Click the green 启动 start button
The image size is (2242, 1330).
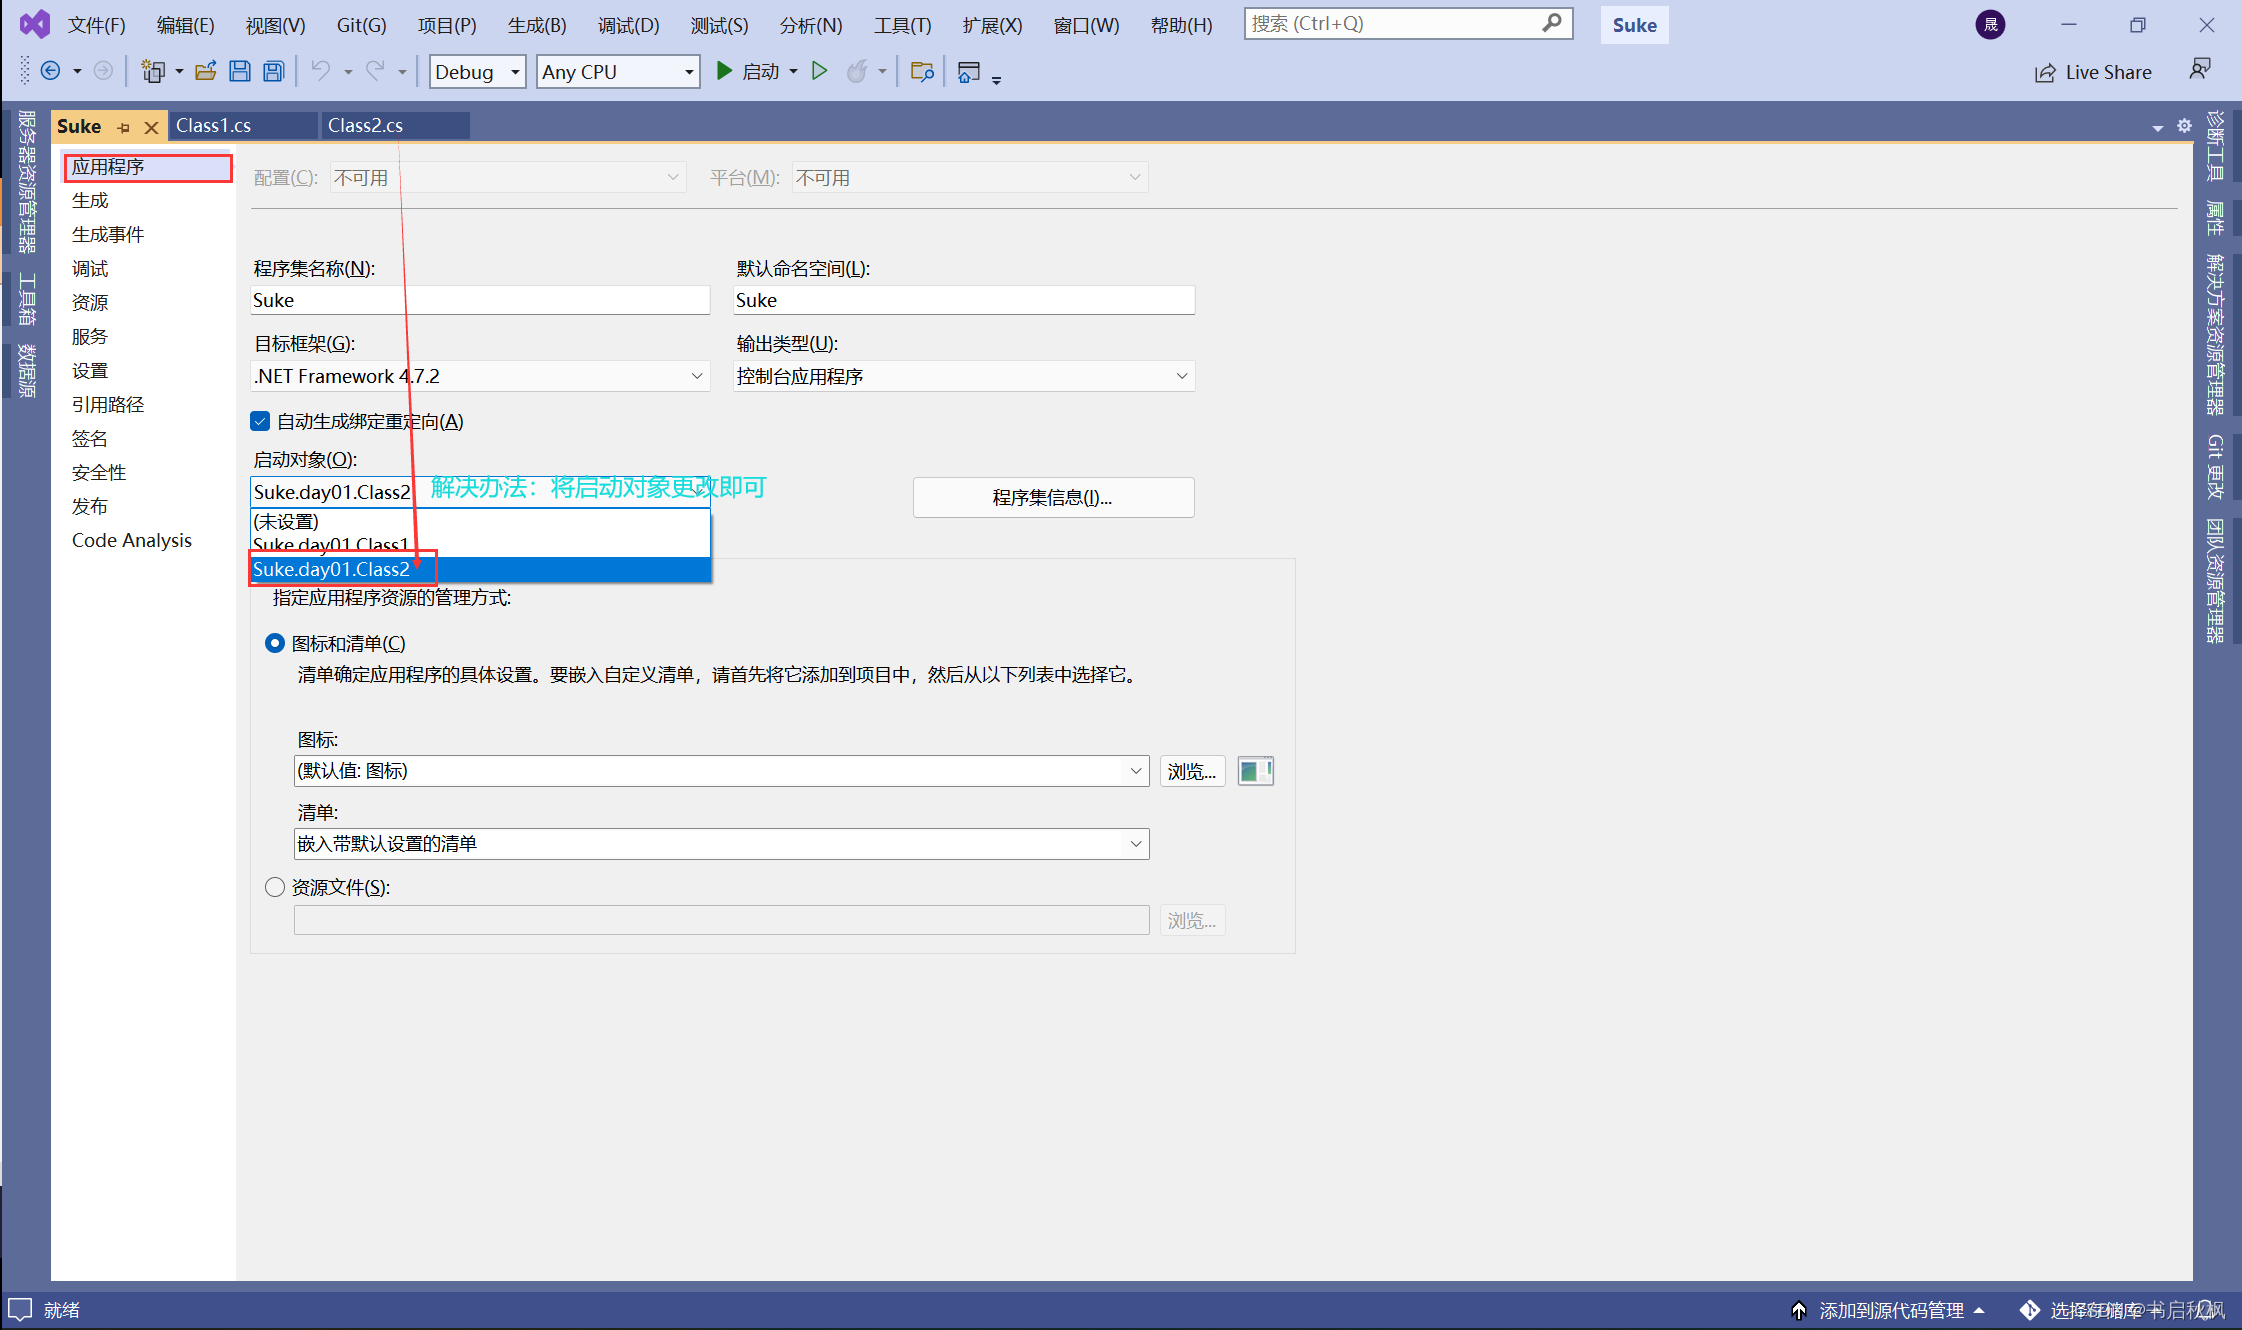pyautogui.click(x=749, y=71)
